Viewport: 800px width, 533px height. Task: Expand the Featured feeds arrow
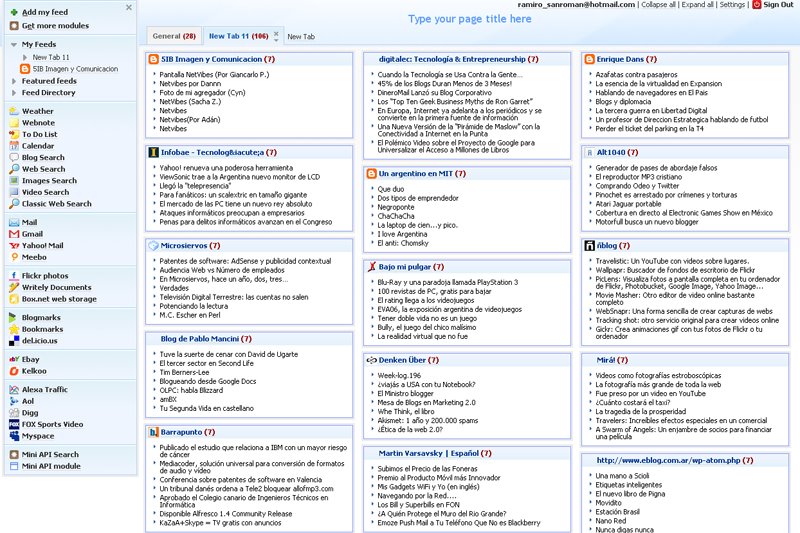tap(14, 81)
